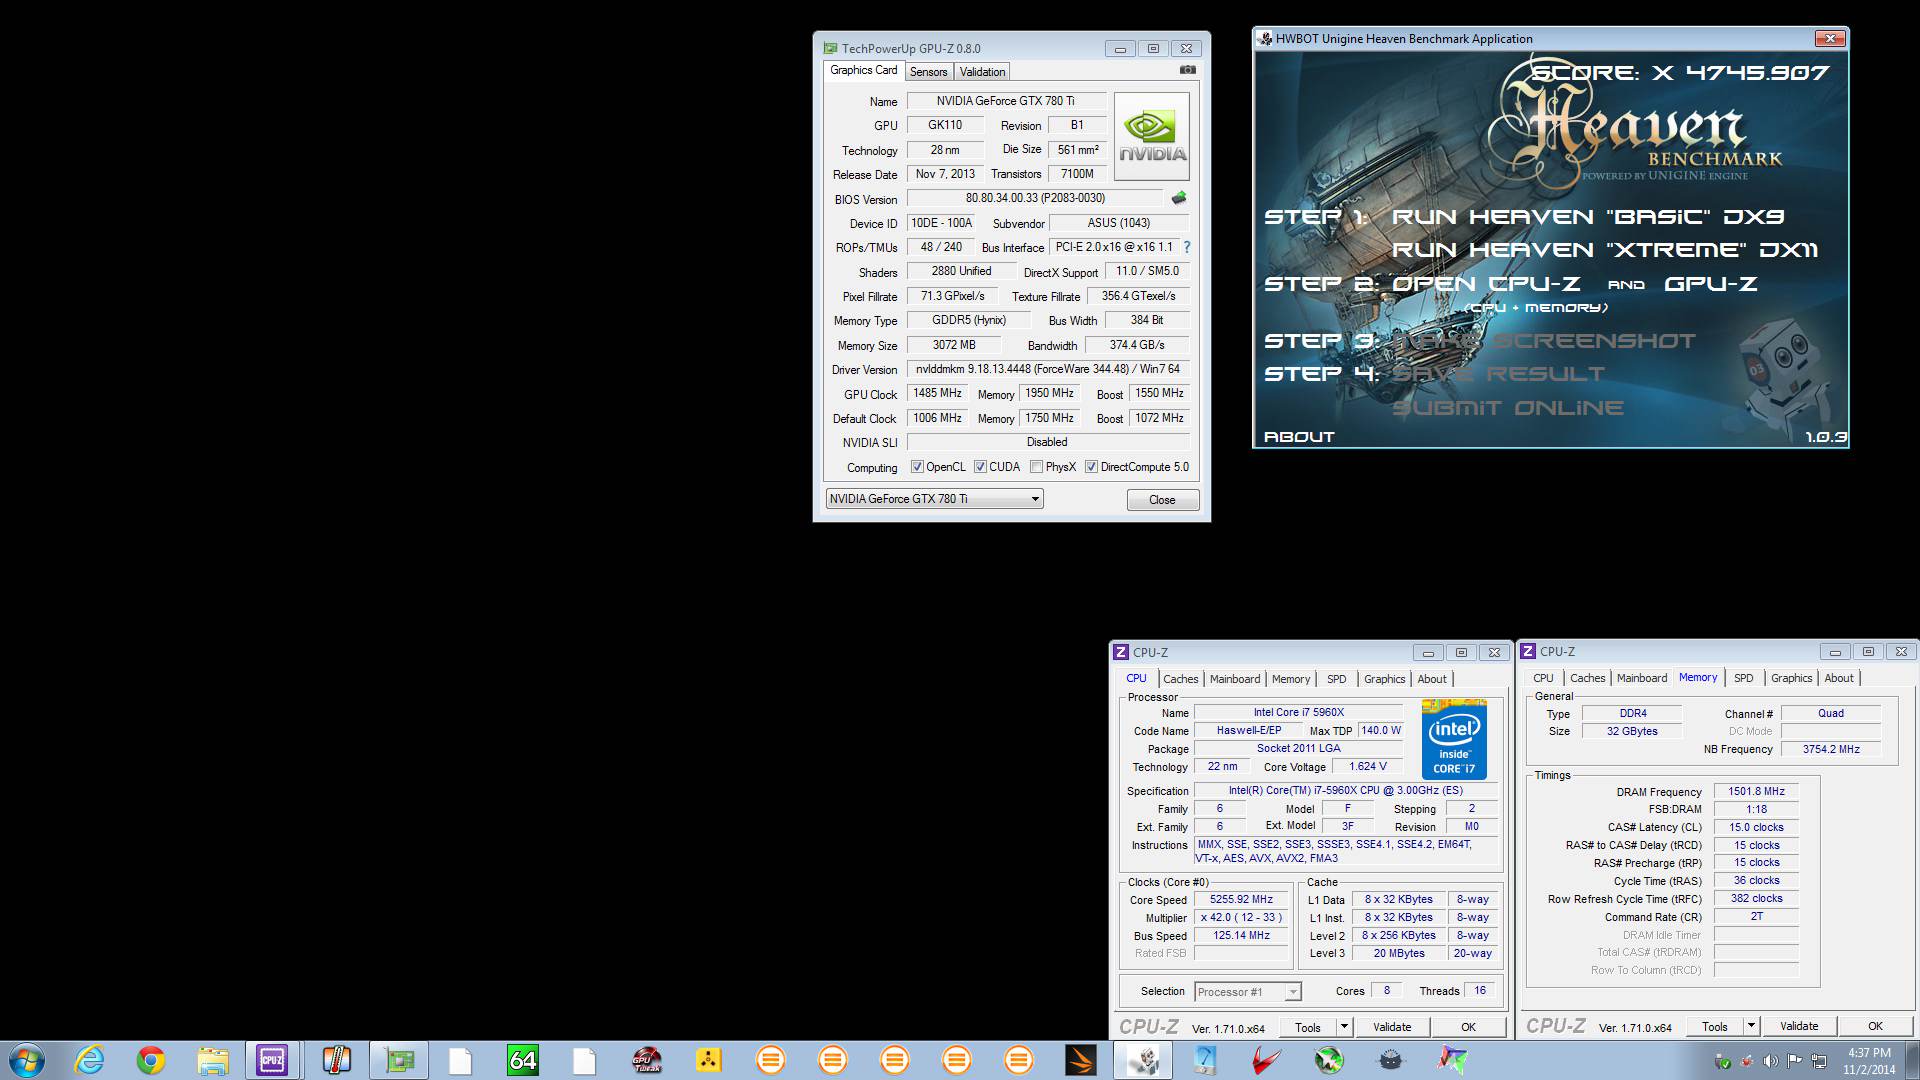This screenshot has height=1080, width=1920.
Task: Click the GPU-Z Name field value
Action: (1006, 101)
